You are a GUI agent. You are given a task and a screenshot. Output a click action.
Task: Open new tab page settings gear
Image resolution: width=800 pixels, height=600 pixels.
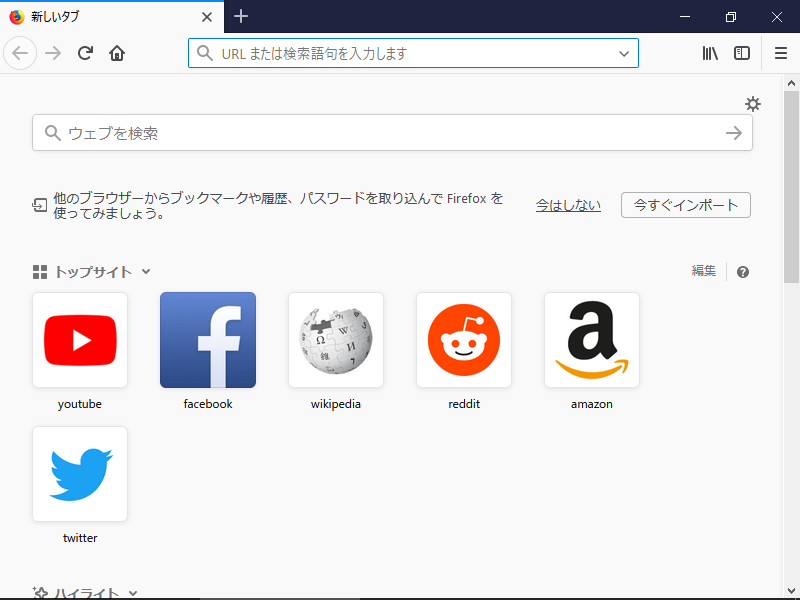[753, 104]
